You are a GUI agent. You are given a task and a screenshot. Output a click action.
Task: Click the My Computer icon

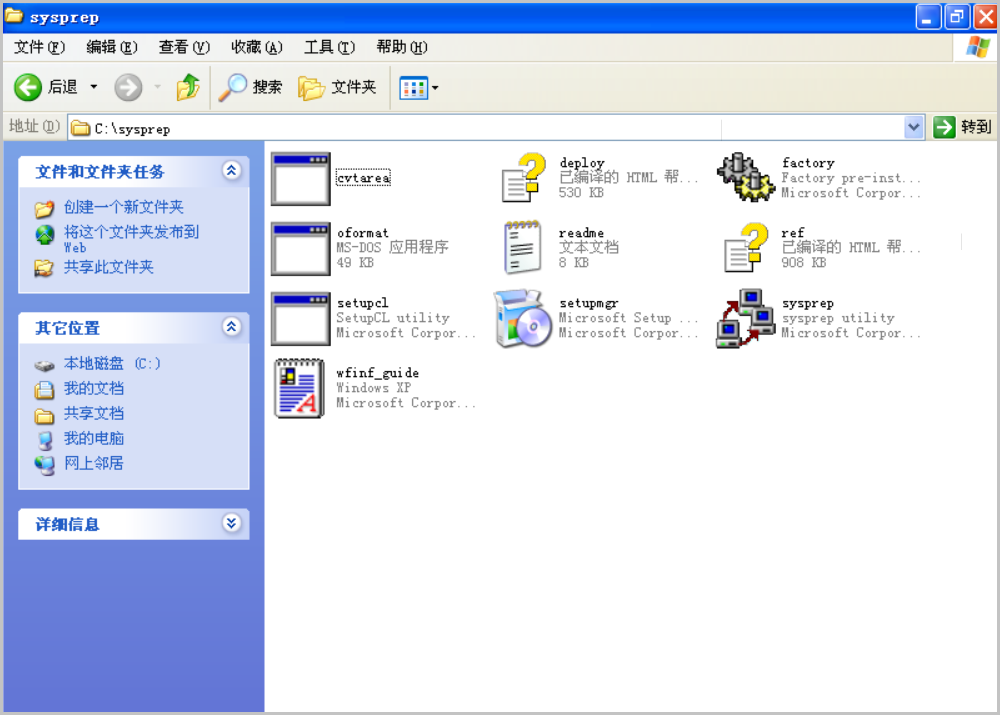[x=45, y=441]
